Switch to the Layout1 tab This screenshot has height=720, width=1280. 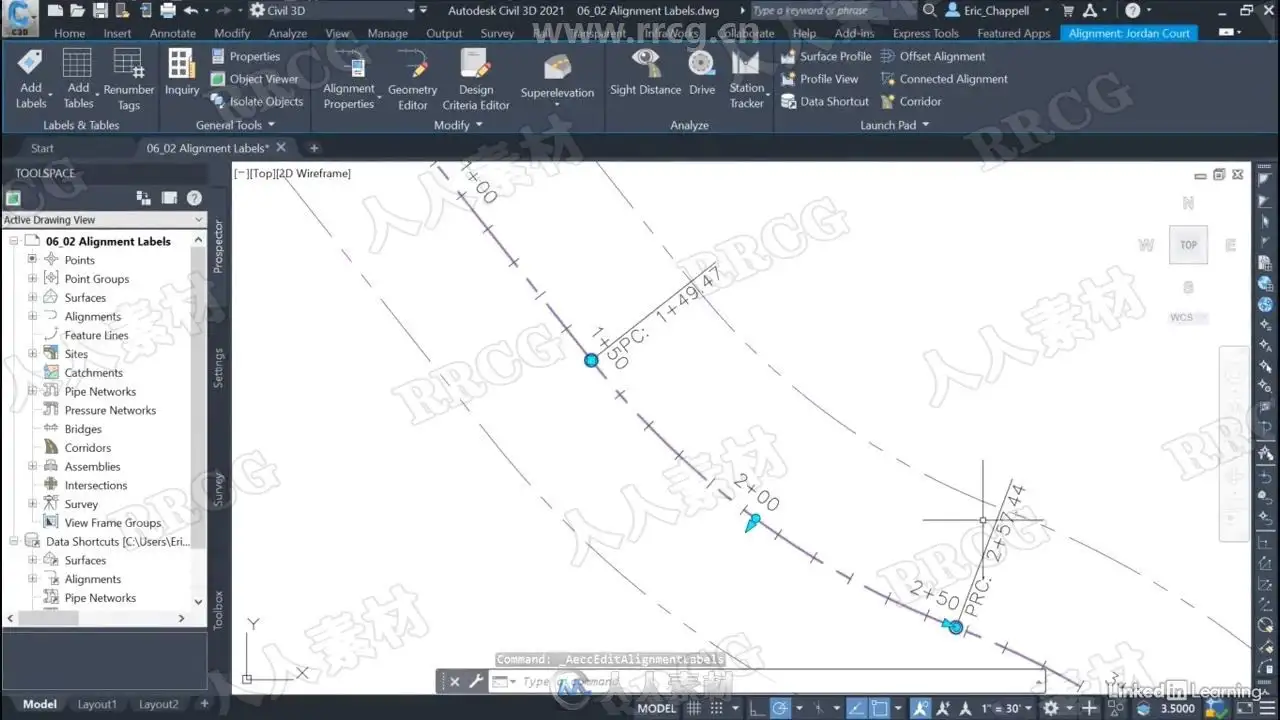(x=97, y=704)
